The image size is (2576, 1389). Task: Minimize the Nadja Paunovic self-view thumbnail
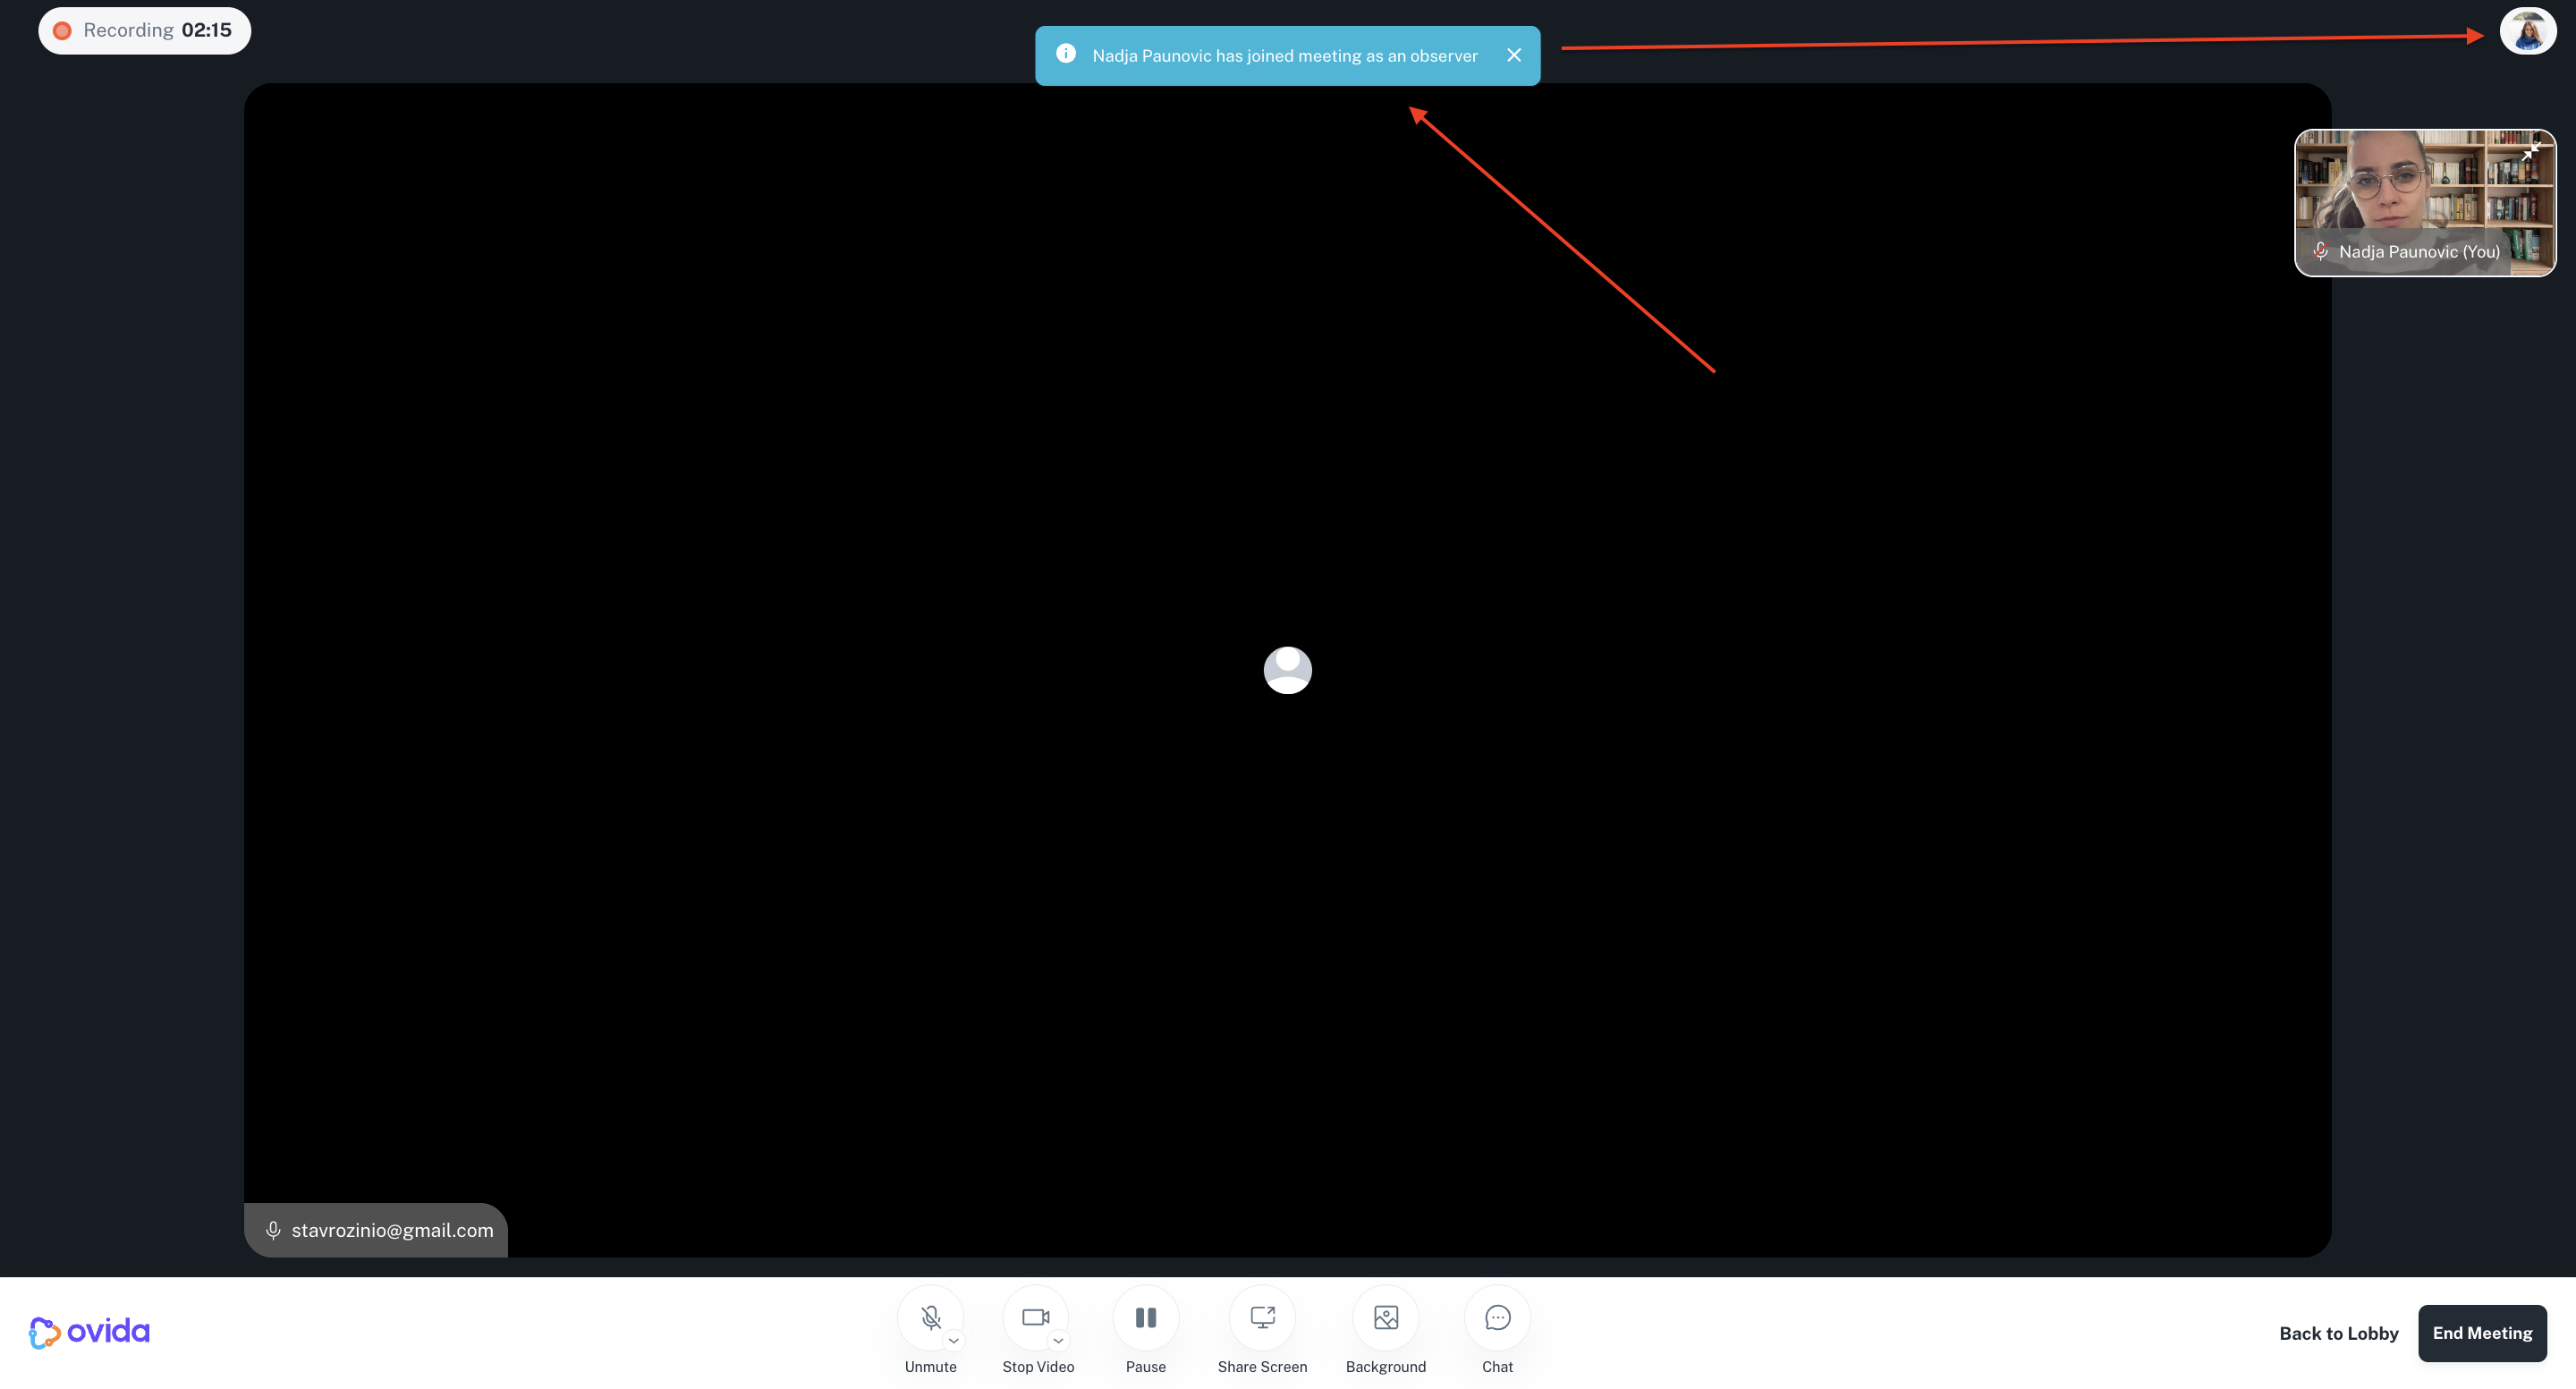click(2530, 152)
